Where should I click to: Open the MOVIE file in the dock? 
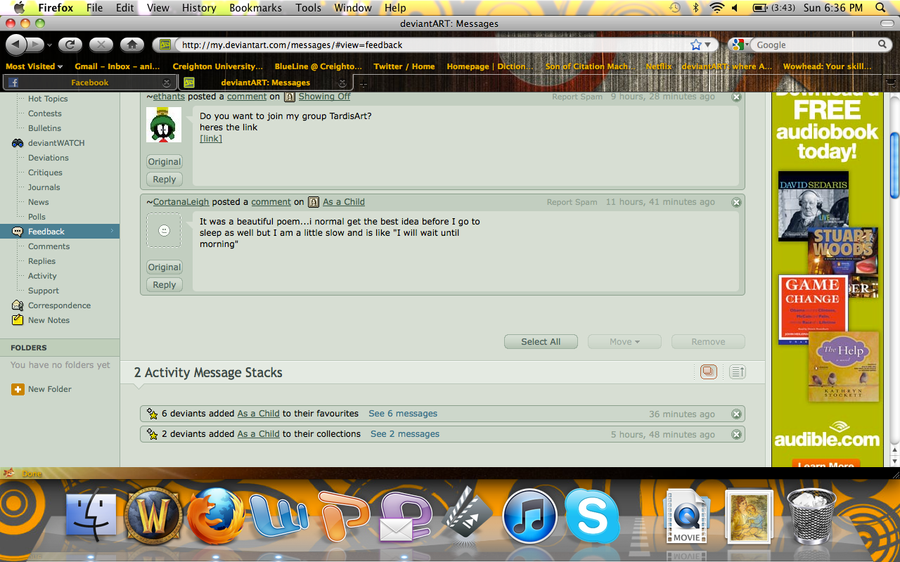[686, 516]
